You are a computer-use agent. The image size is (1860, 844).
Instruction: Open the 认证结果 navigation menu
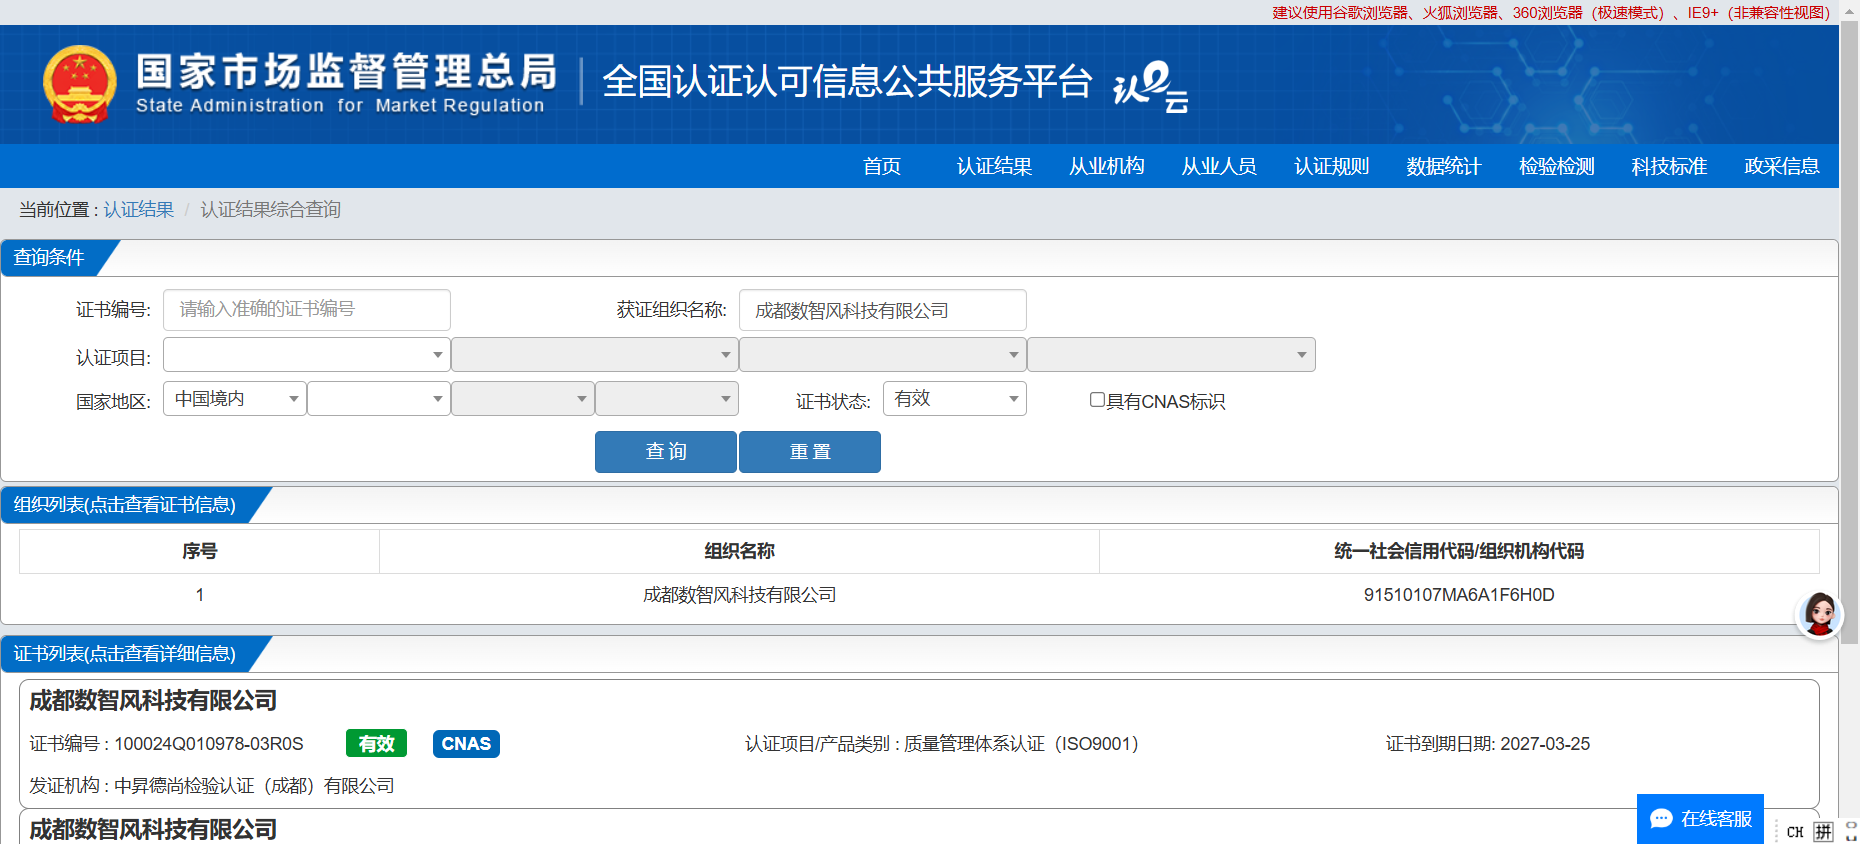click(x=994, y=166)
